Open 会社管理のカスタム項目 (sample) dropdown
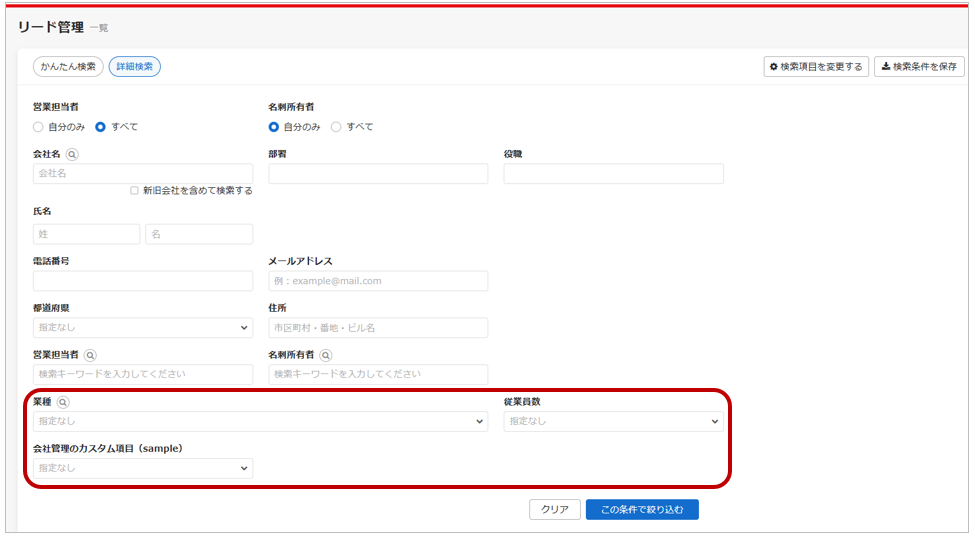Viewport: 975px width, 537px height. (143, 468)
